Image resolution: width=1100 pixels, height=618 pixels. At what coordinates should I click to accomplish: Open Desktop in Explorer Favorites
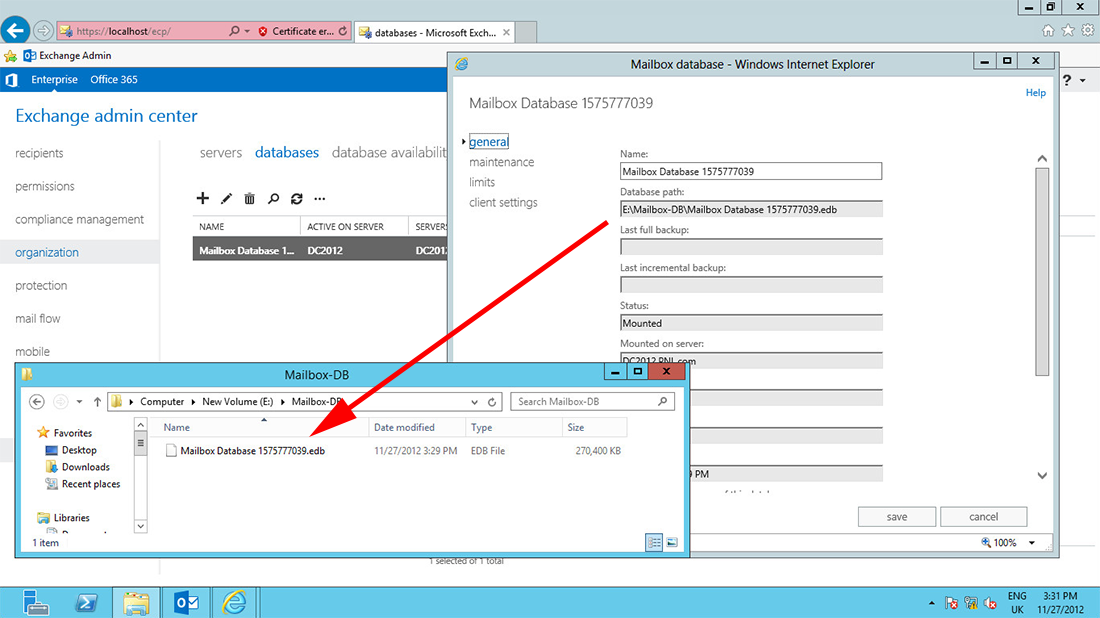(79, 450)
